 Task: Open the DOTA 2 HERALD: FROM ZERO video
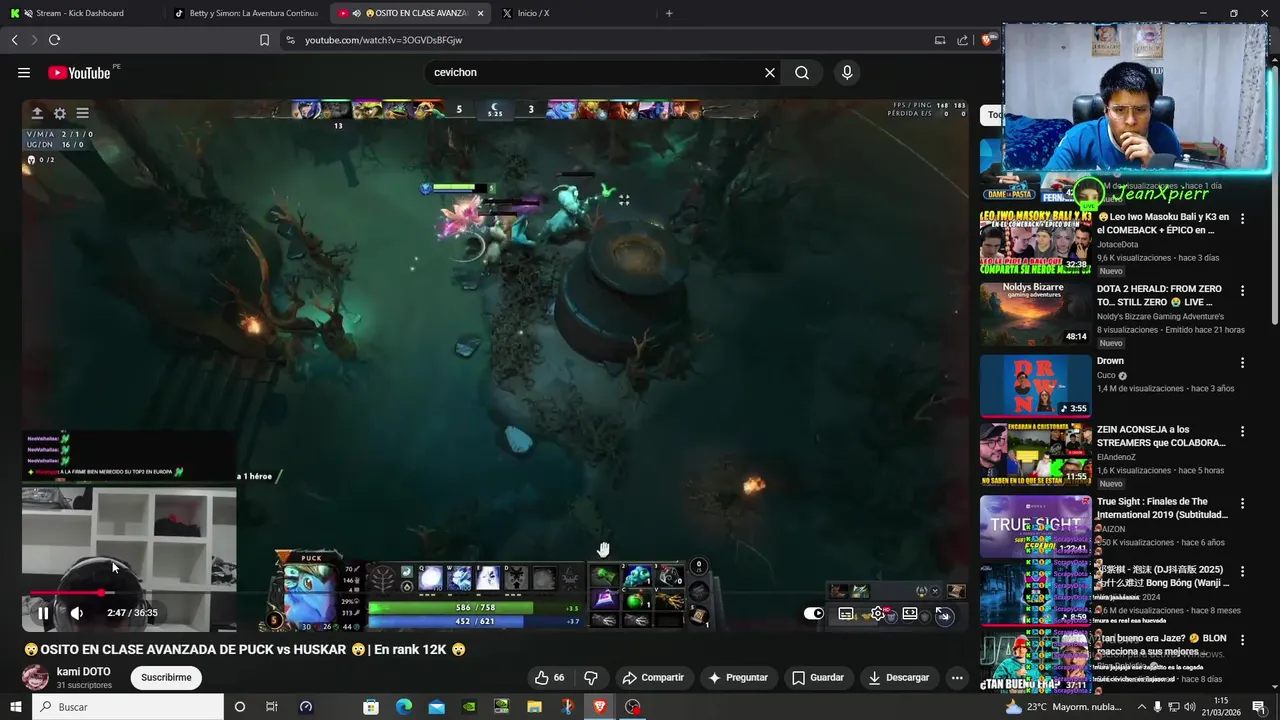tap(1035, 314)
